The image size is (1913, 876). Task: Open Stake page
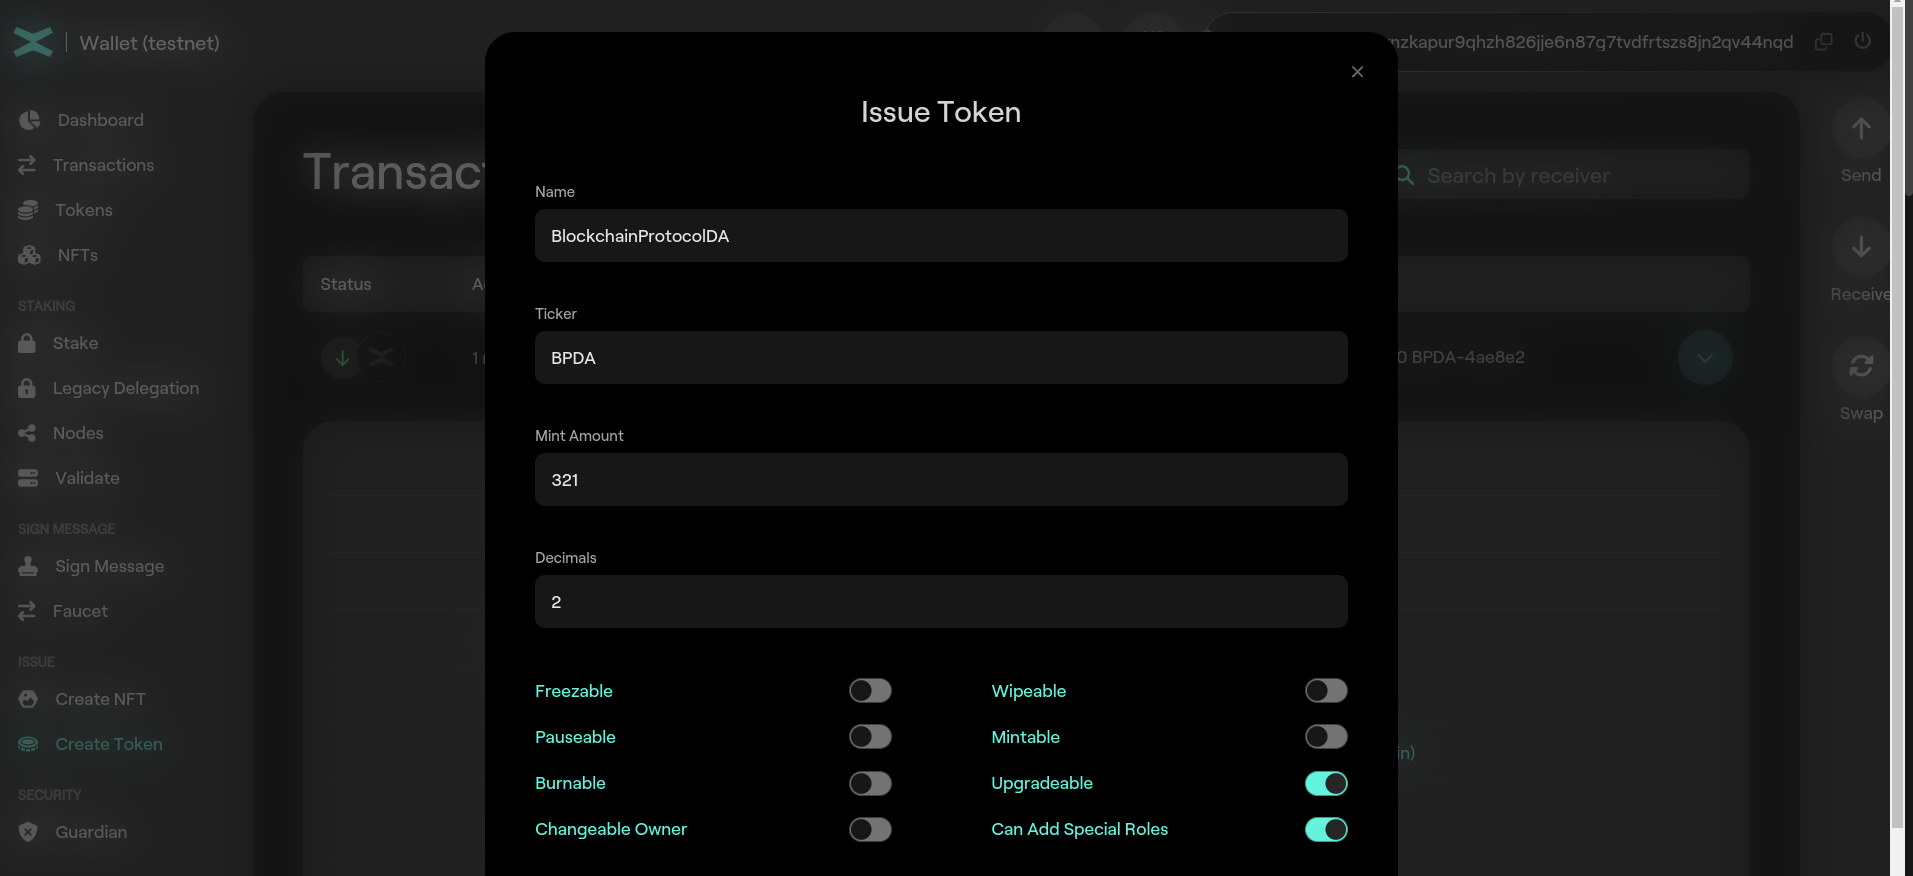click(x=75, y=343)
